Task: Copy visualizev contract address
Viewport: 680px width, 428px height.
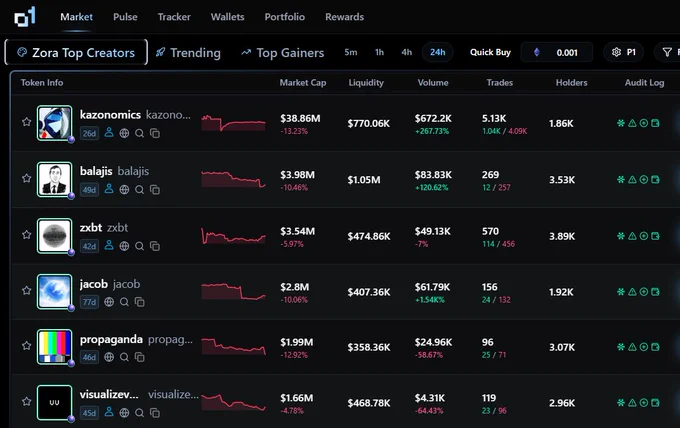Action: click(155, 413)
